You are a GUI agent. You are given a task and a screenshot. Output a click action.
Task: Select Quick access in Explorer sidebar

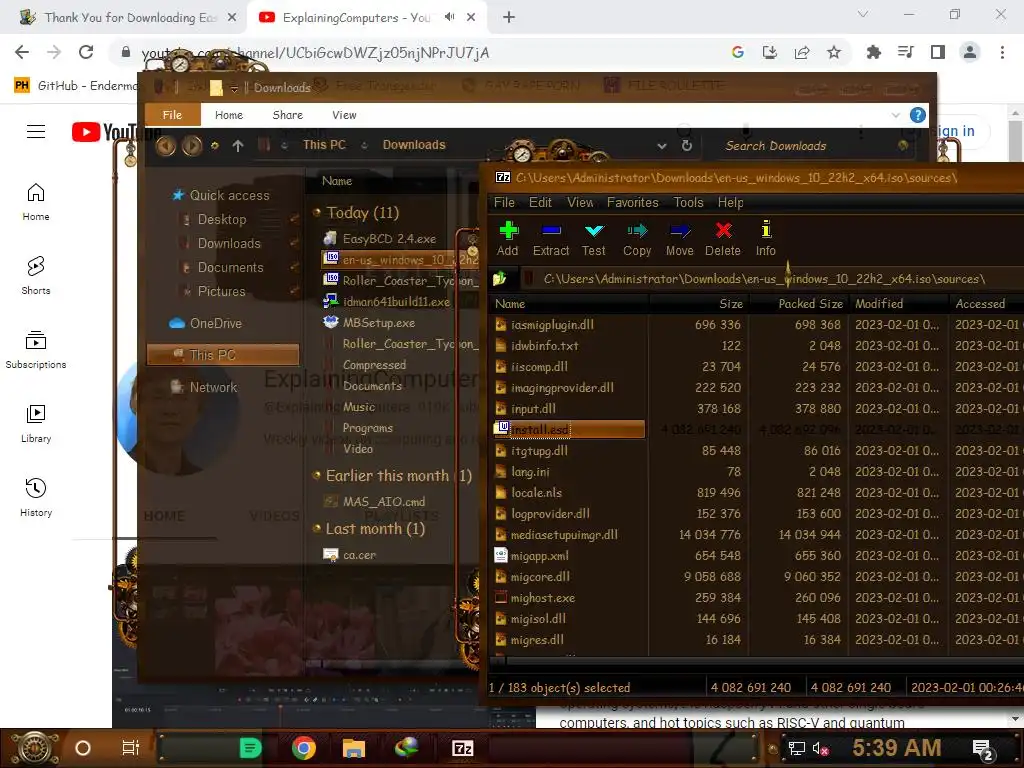[x=229, y=195]
